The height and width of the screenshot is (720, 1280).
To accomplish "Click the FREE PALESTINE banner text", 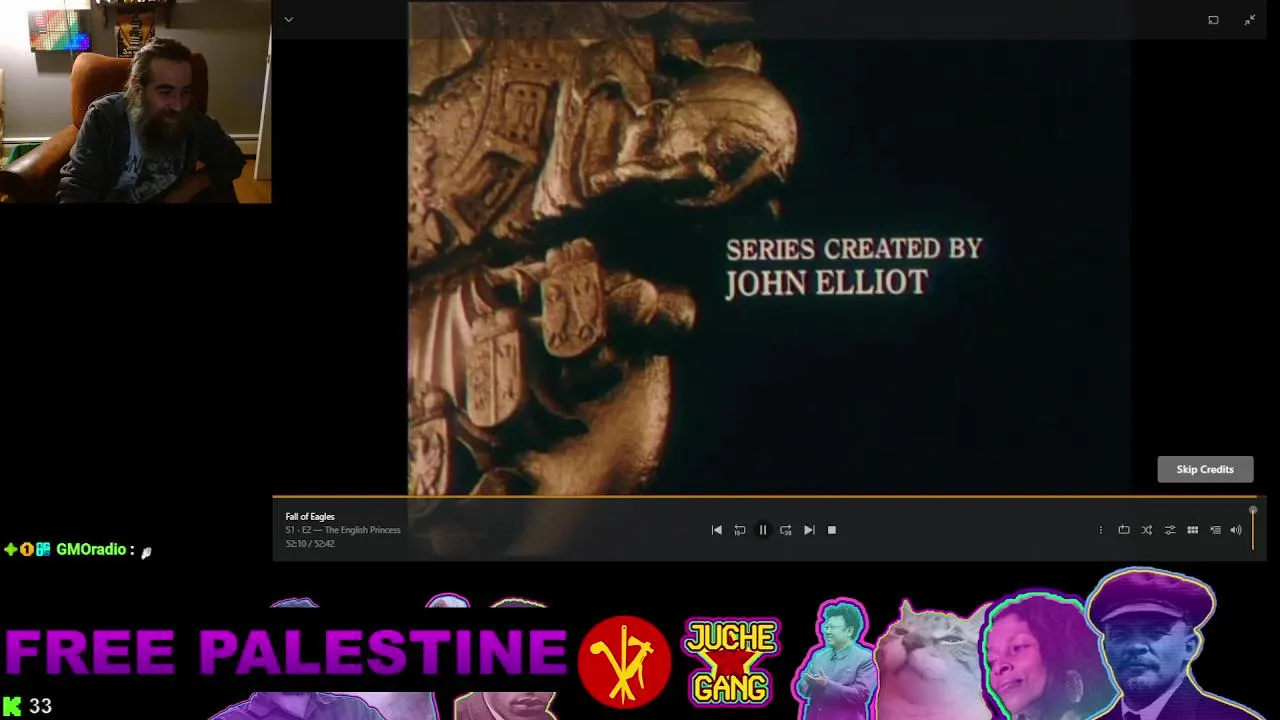I will click(286, 652).
